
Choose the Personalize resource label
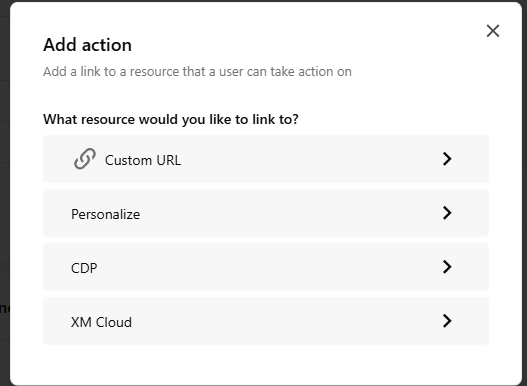(x=106, y=214)
